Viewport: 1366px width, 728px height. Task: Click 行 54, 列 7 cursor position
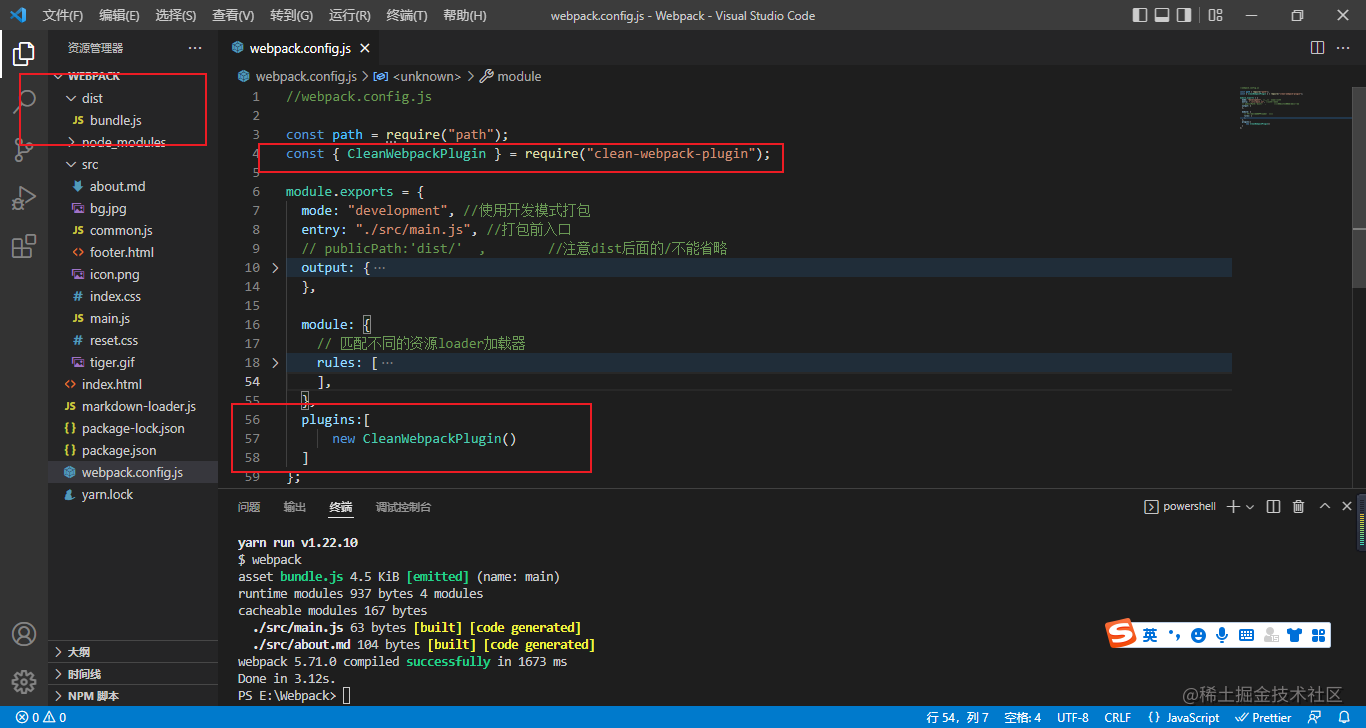(x=957, y=717)
